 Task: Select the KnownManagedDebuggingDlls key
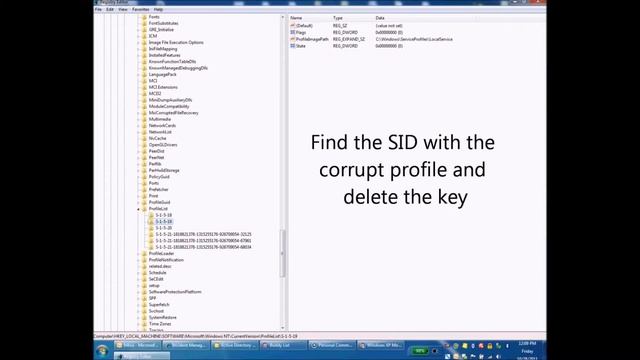(x=178, y=68)
